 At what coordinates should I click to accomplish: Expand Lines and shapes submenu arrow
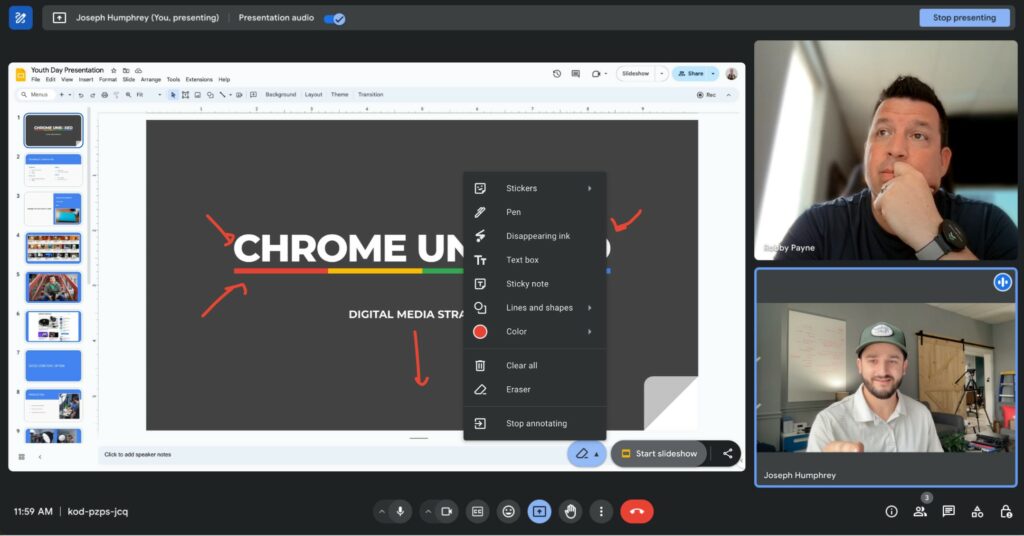[589, 307]
